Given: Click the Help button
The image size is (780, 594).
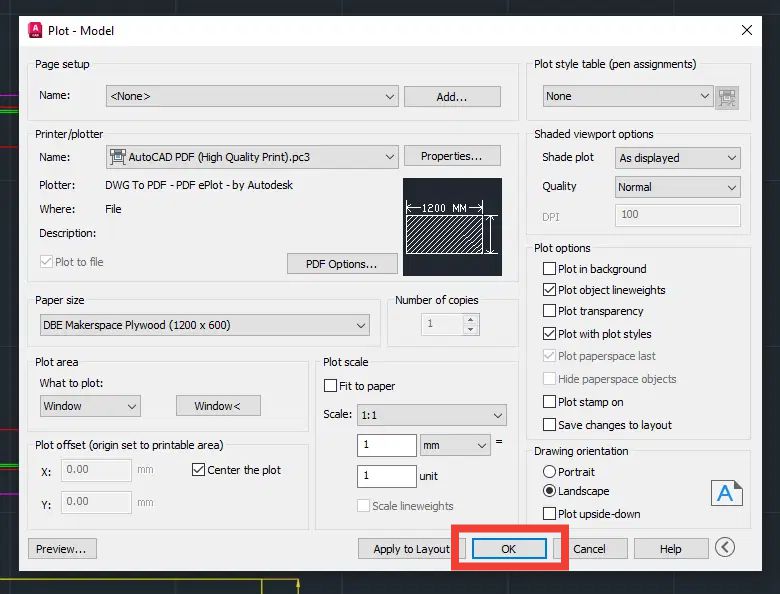Looking at the screenshot, I should (671, 549).
